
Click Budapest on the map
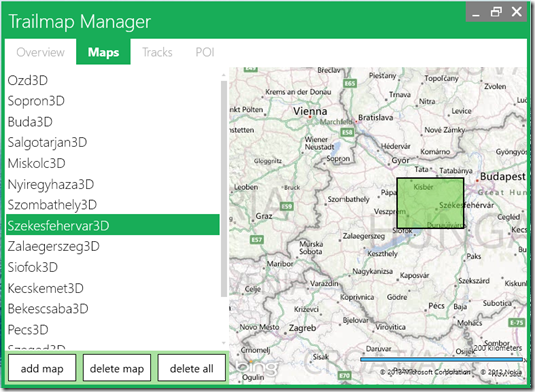coord(502,176)
